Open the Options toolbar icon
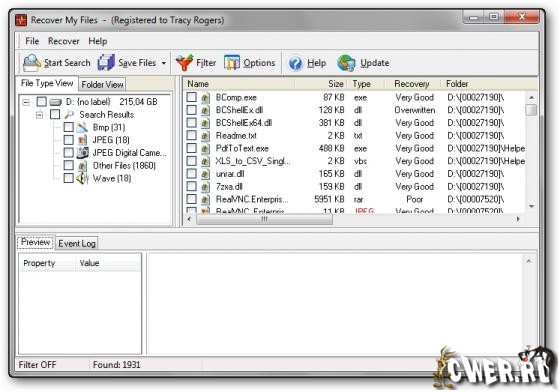560x392 pixels. (x=232, y=63)
